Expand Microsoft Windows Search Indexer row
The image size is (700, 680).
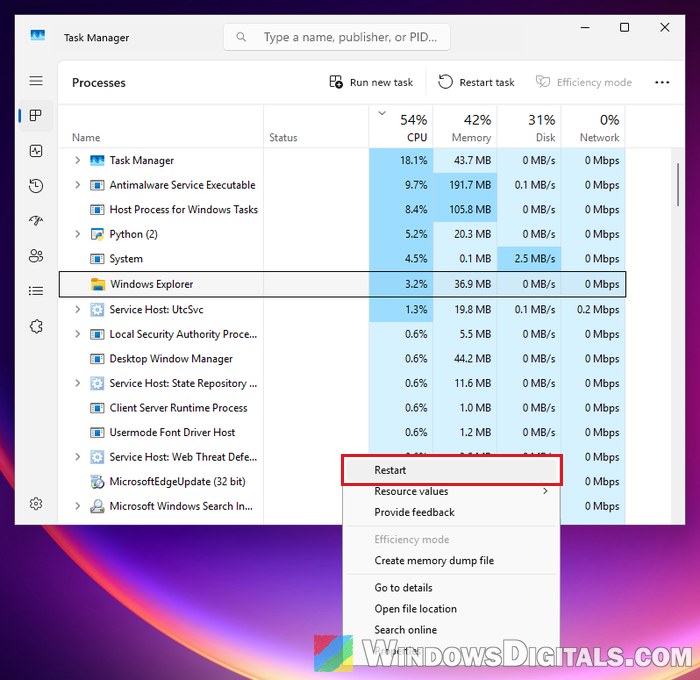click(x=77, y=505)
